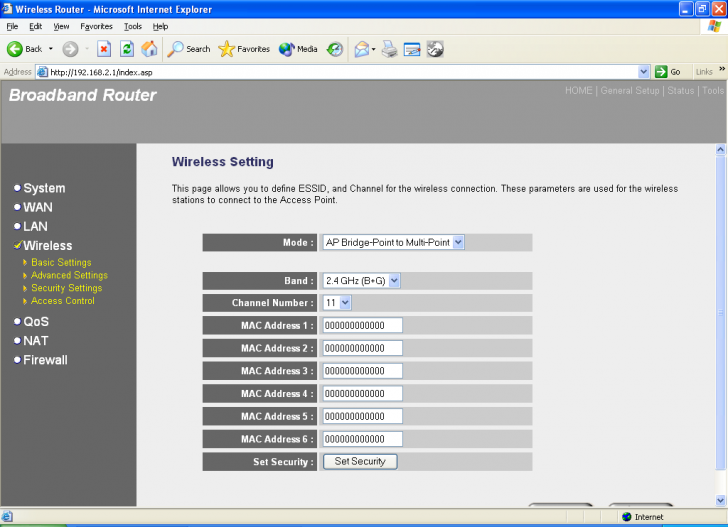Screen dimensions: 728x527
Task: Open the File menu
Action: pyautogui.click(x=12, y=26)
